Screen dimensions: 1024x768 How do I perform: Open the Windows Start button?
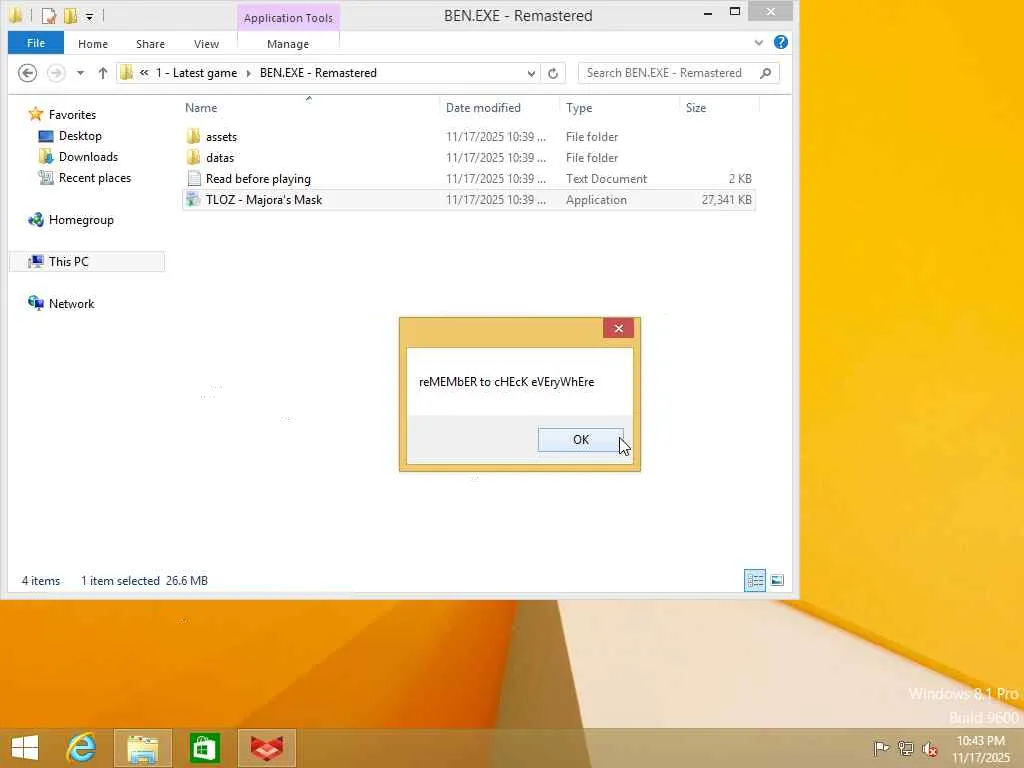25,747
